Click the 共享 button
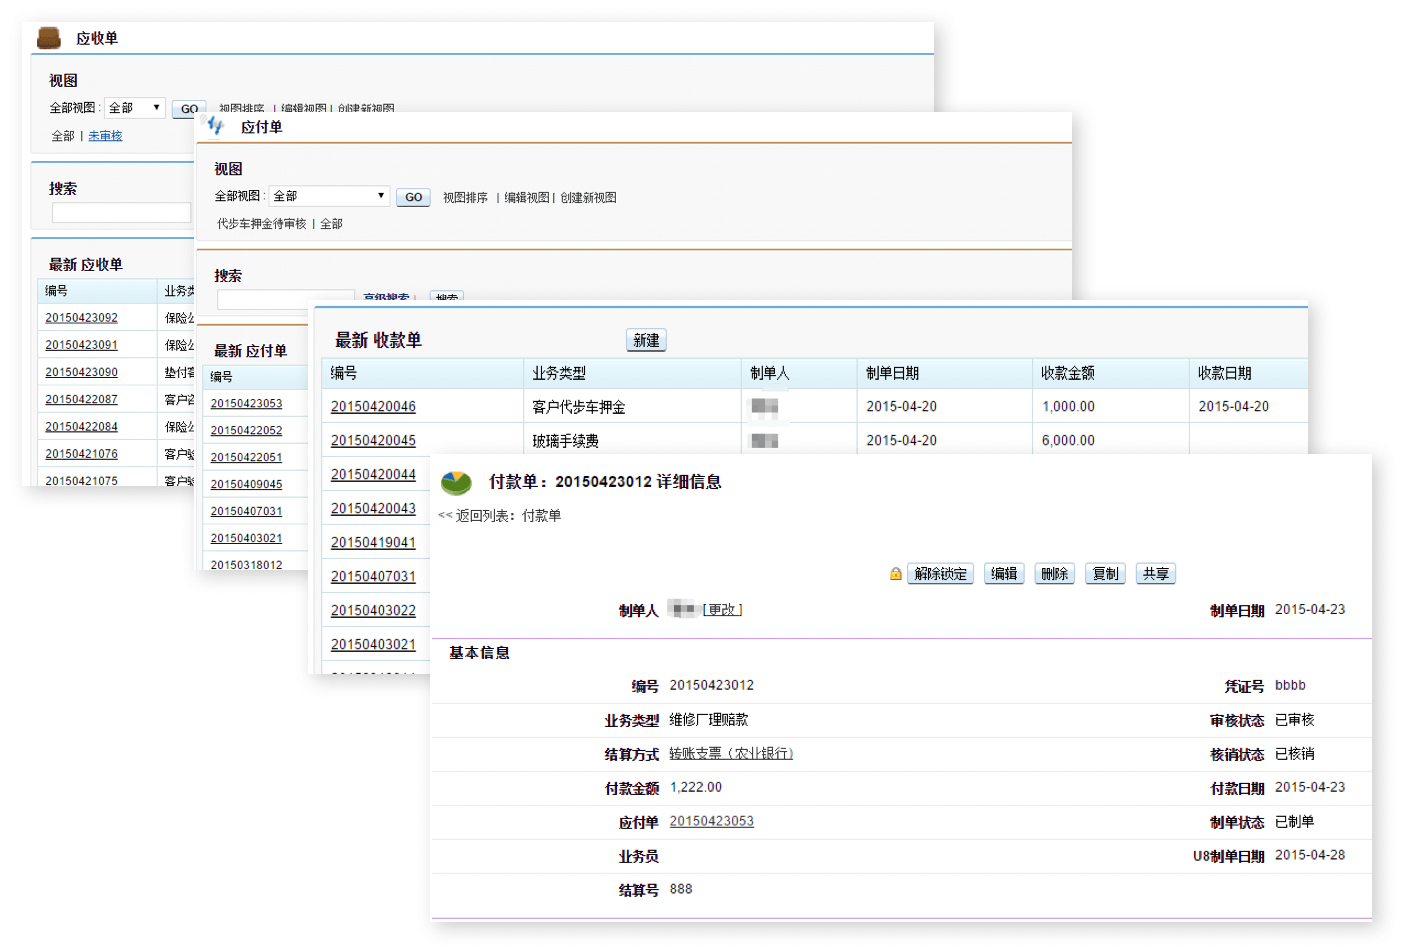1402x950 pixels. (x=1156, y=574)
